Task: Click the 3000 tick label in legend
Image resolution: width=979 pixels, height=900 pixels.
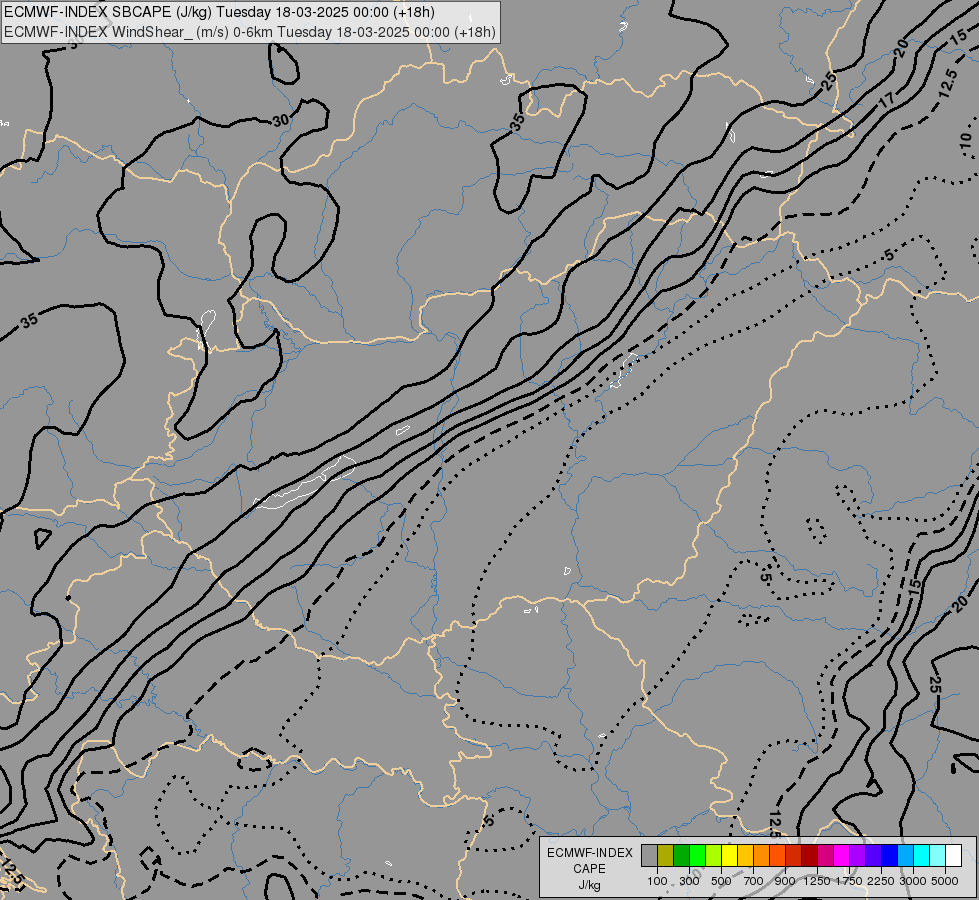Action: coord(913,881)
